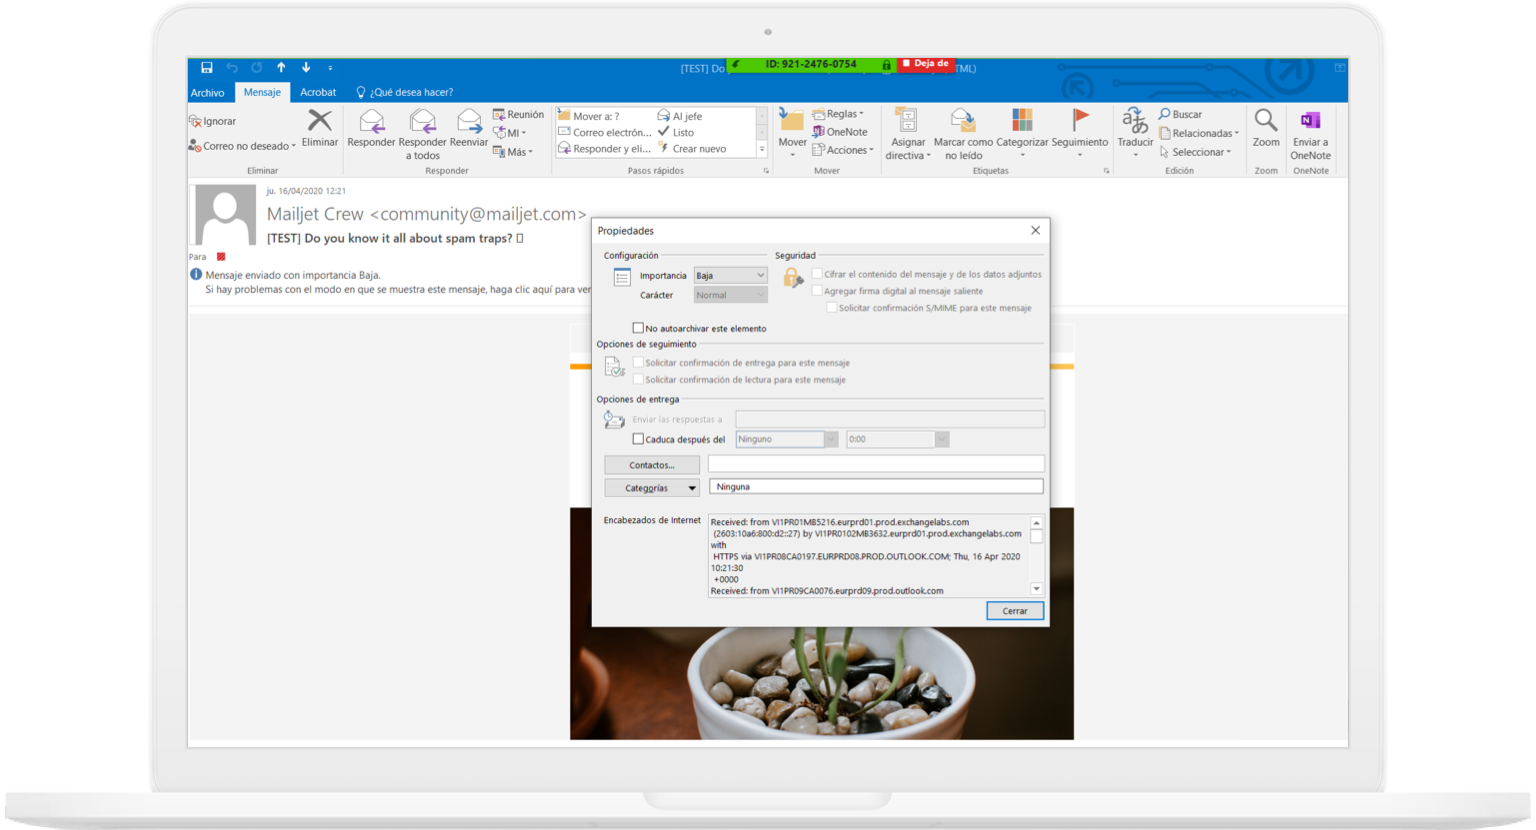The height and width of the screenshot is (830, 1536).
Task: Click ¿Qué desea hacer? search
Action: [405, 92]
